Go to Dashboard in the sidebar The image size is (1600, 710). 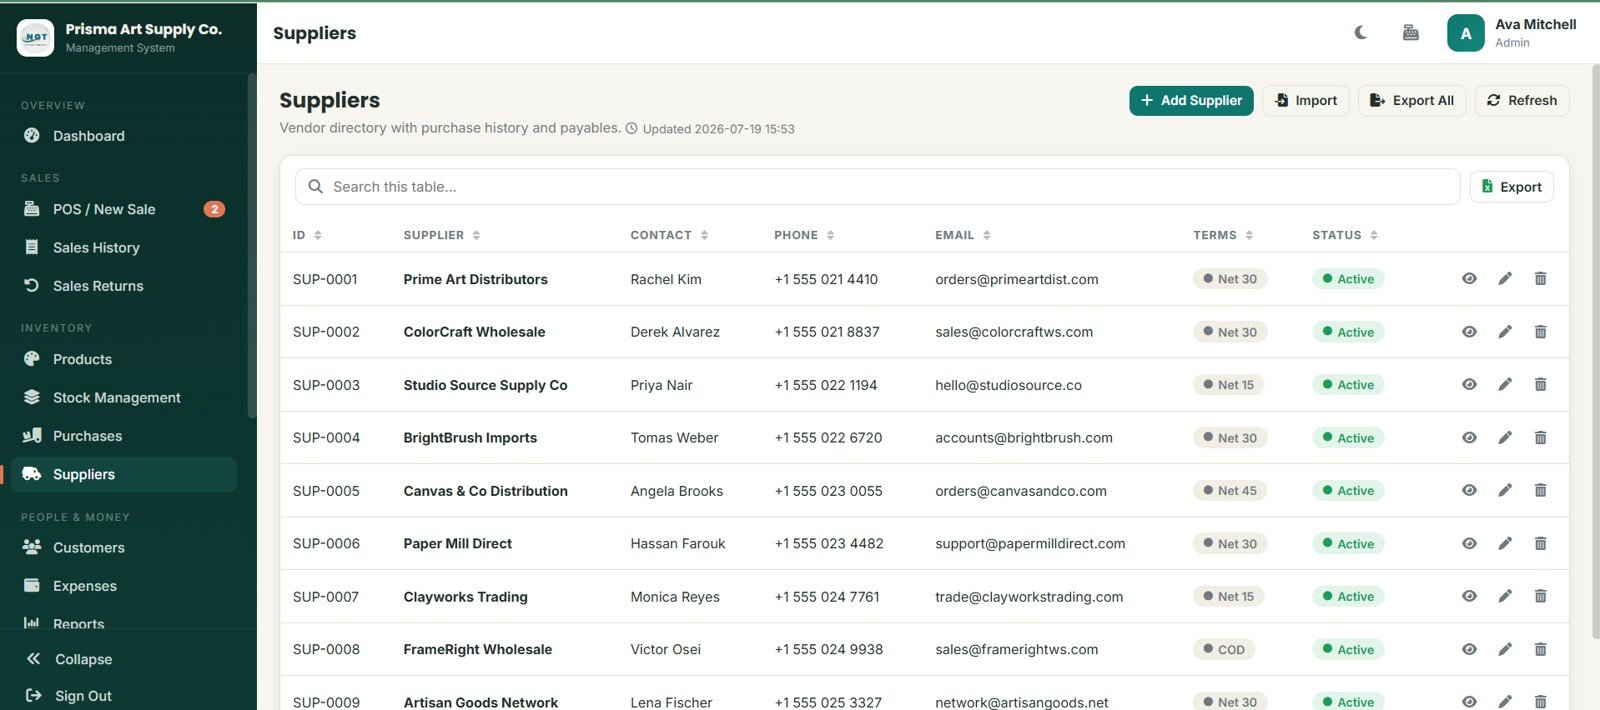pos(124,136)
